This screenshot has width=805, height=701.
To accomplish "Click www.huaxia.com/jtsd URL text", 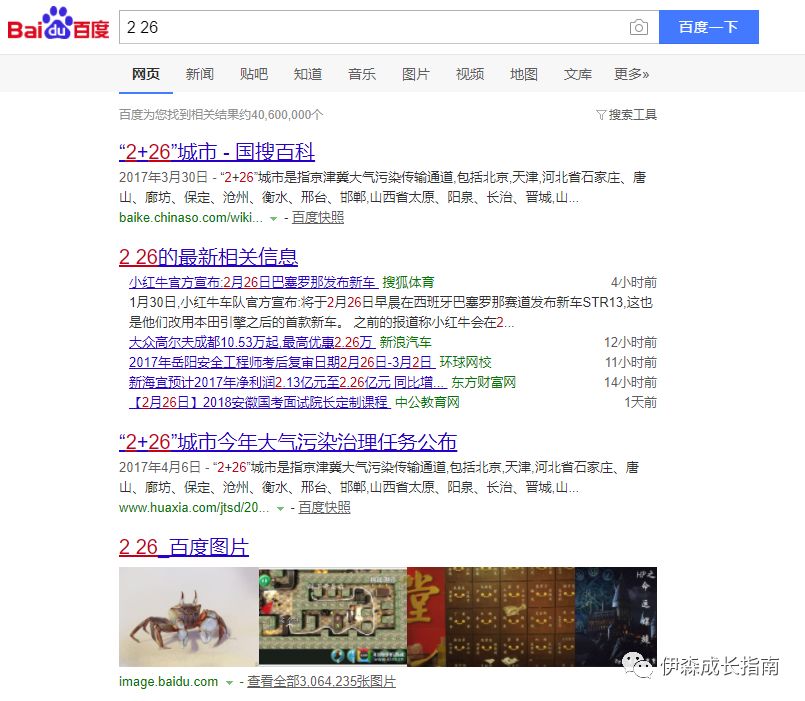I will [194, 508].
